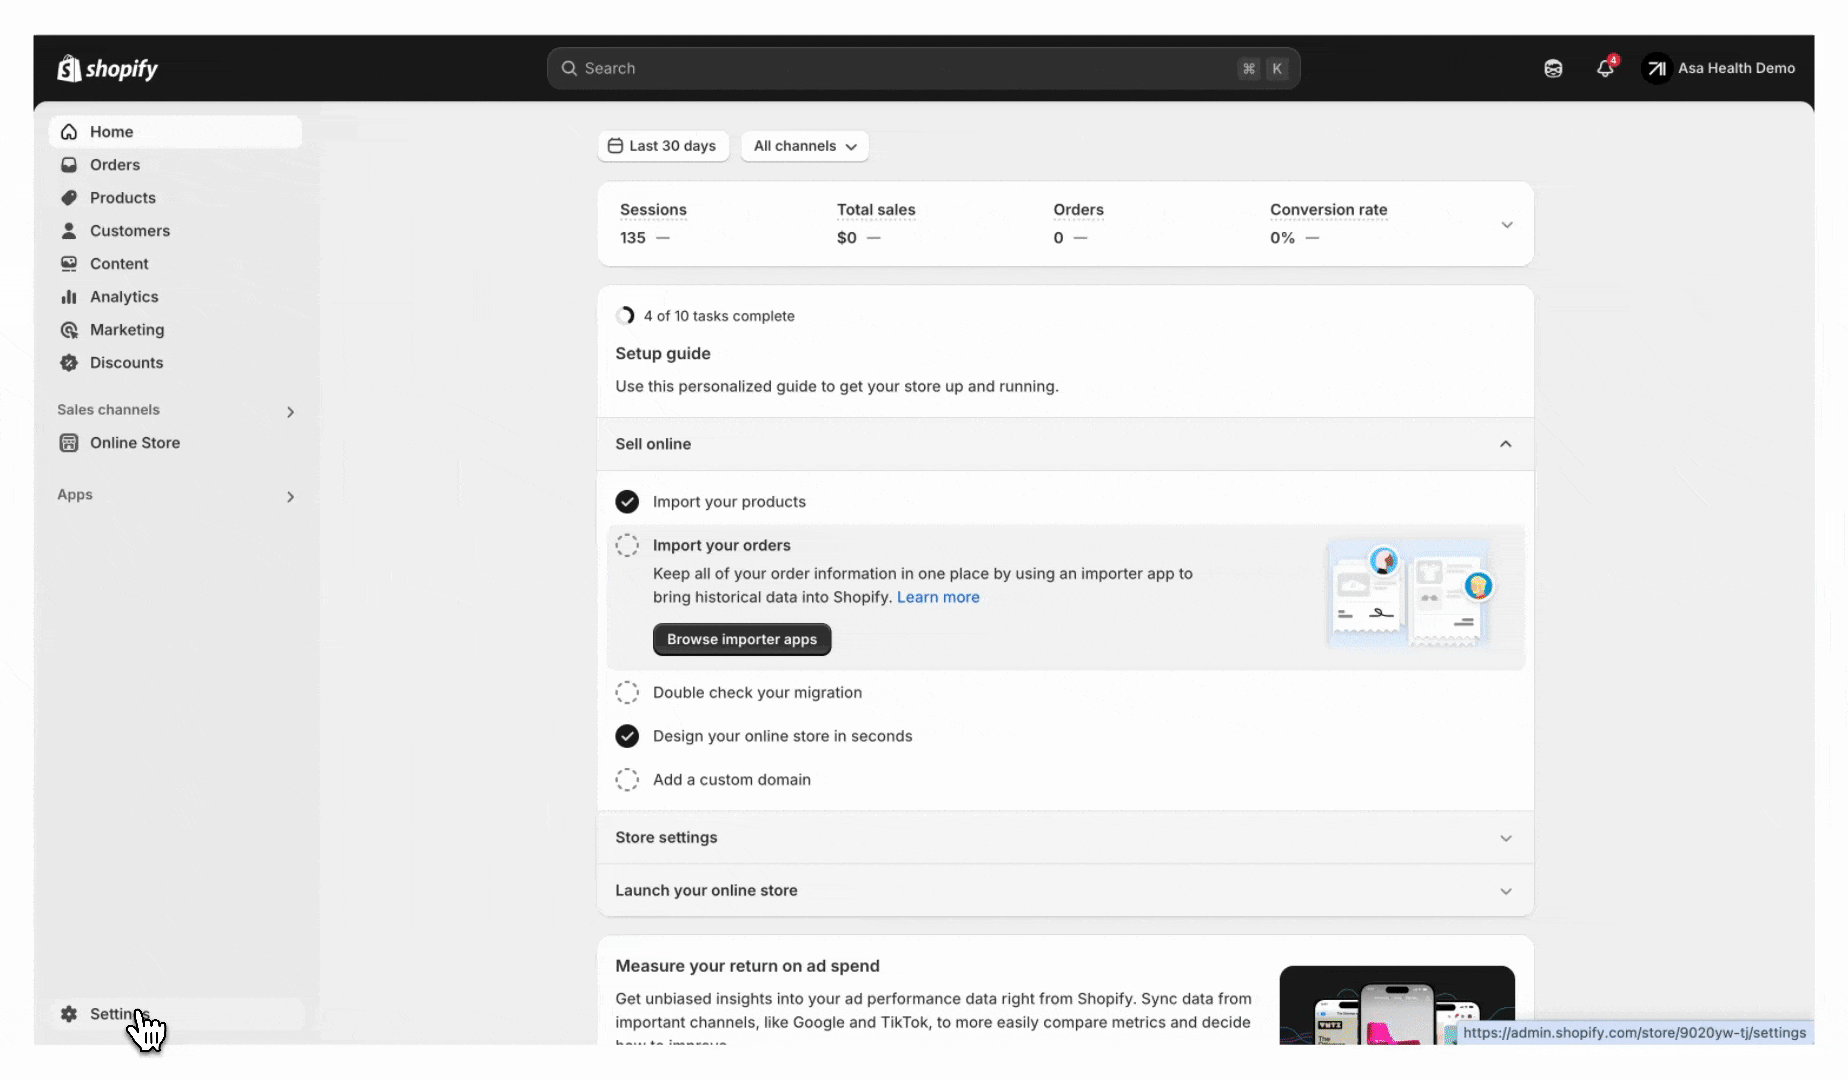This screenshot has height=1080, width=1848.
Task: Open the Sidekick assistant icon in top bar
Action: (1553, 68)
